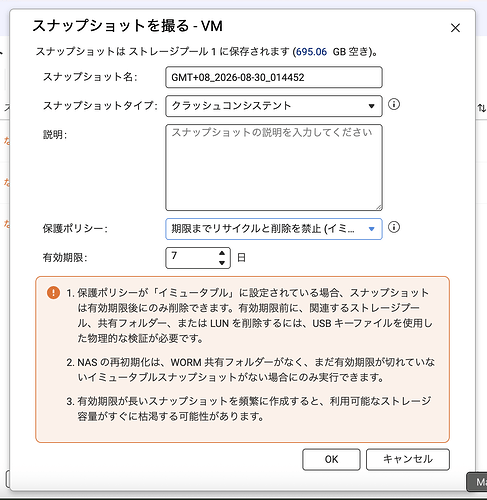
Task: Click the partially hidden gray M button
Action: click(477, 482)
